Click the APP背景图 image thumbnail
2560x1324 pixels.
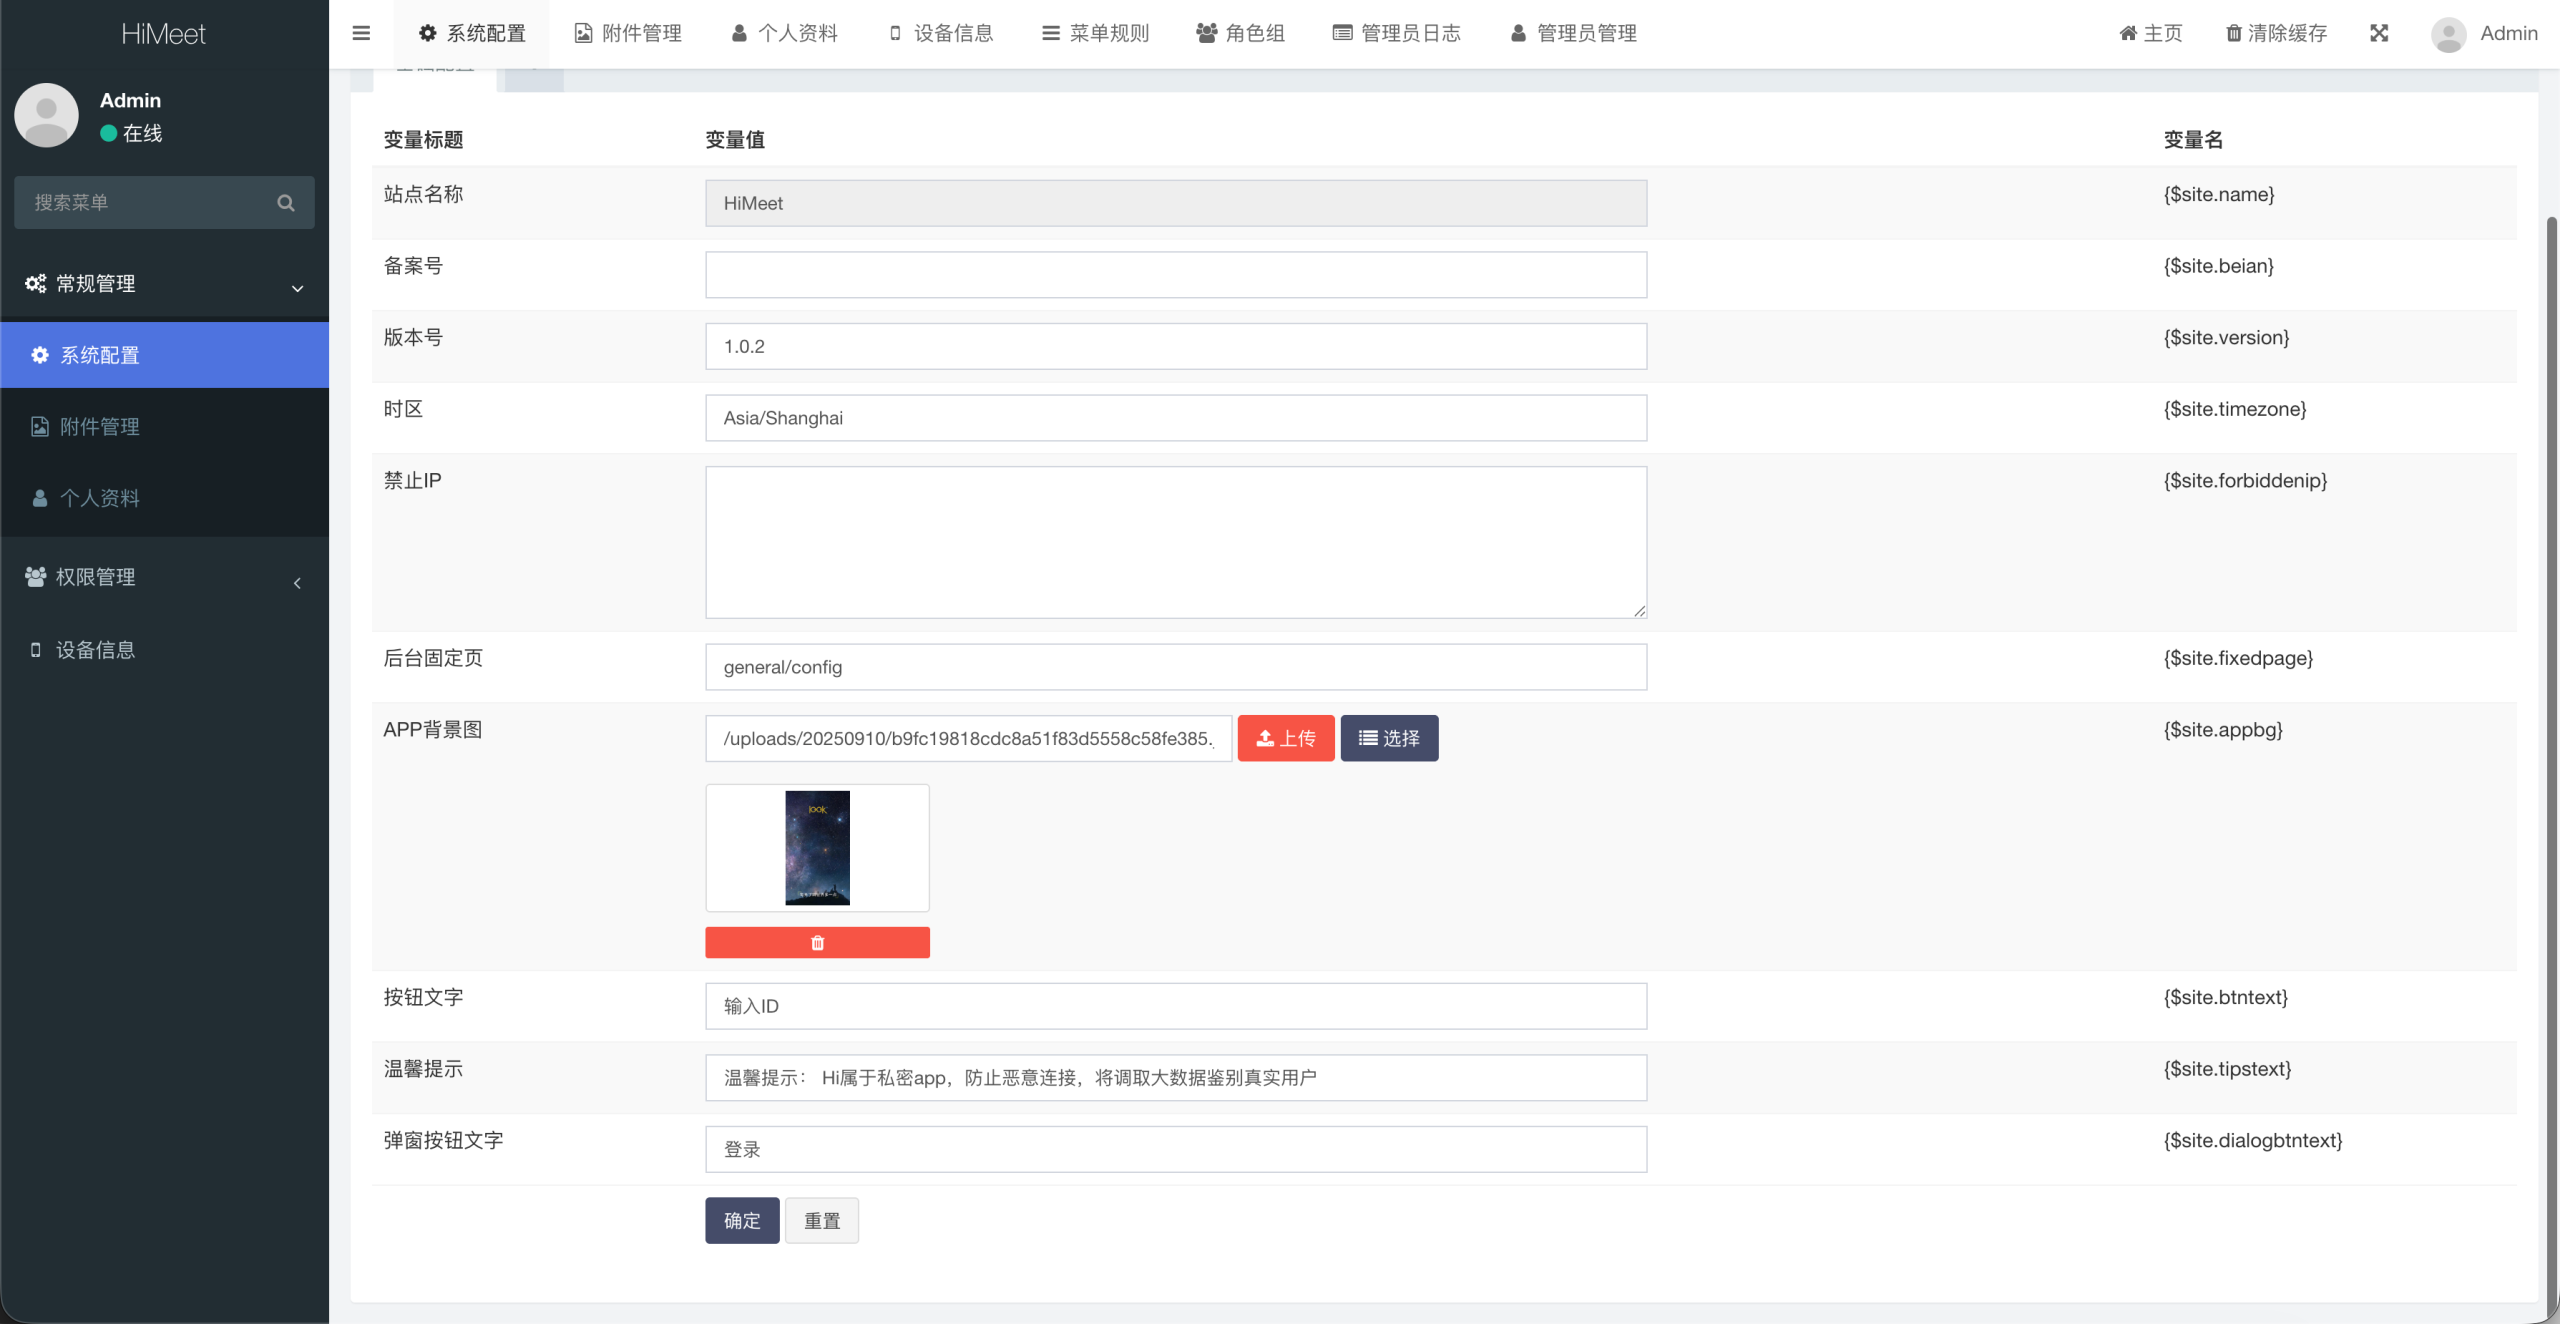(817, 848)
